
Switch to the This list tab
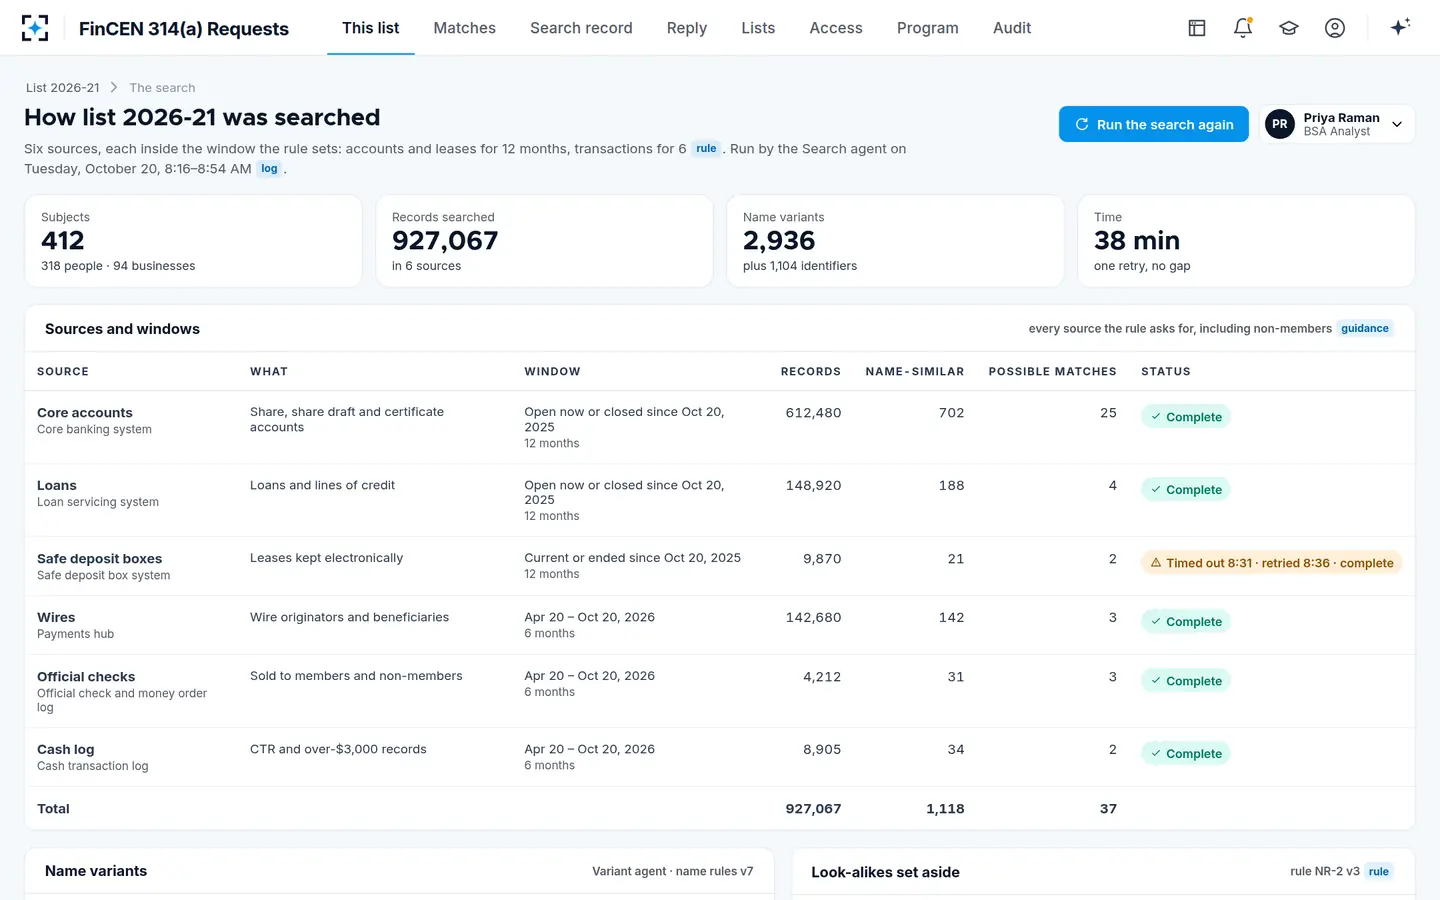[371, 28]
